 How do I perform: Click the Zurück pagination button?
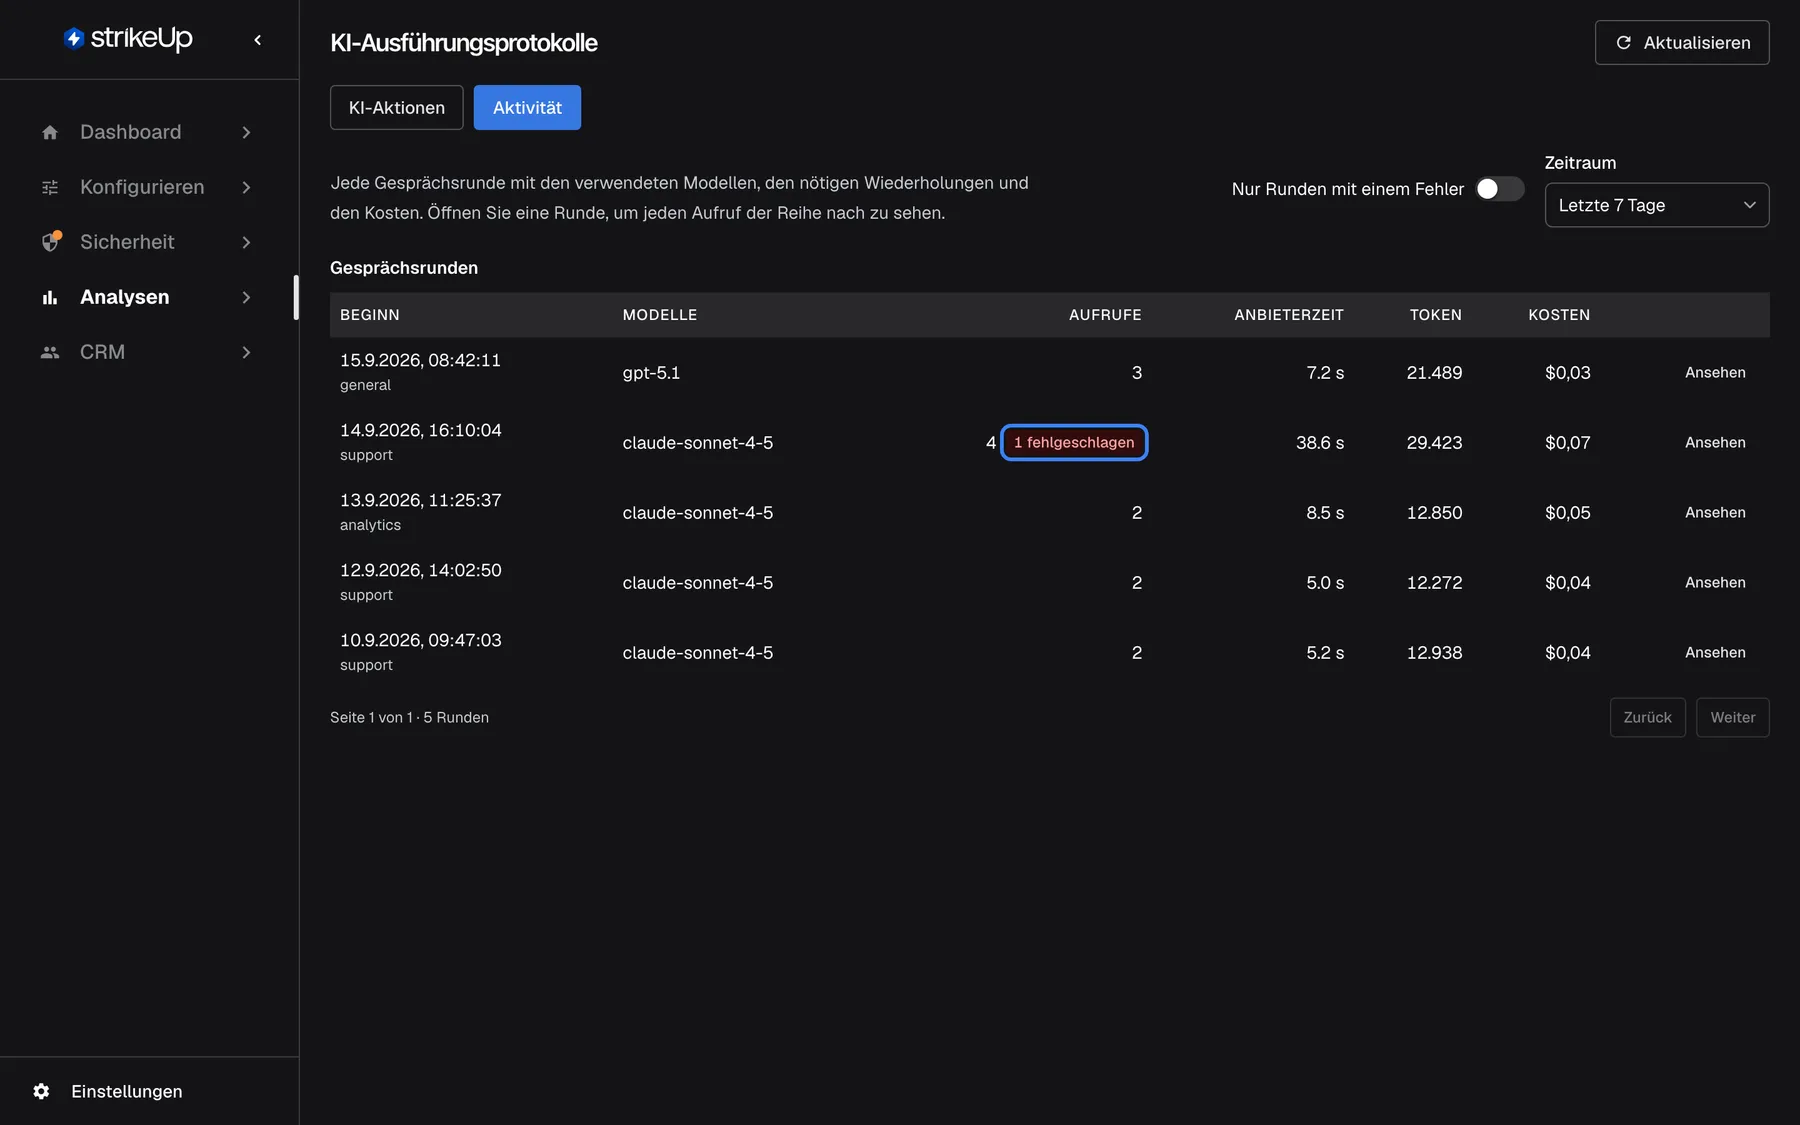click(1647, 717)
